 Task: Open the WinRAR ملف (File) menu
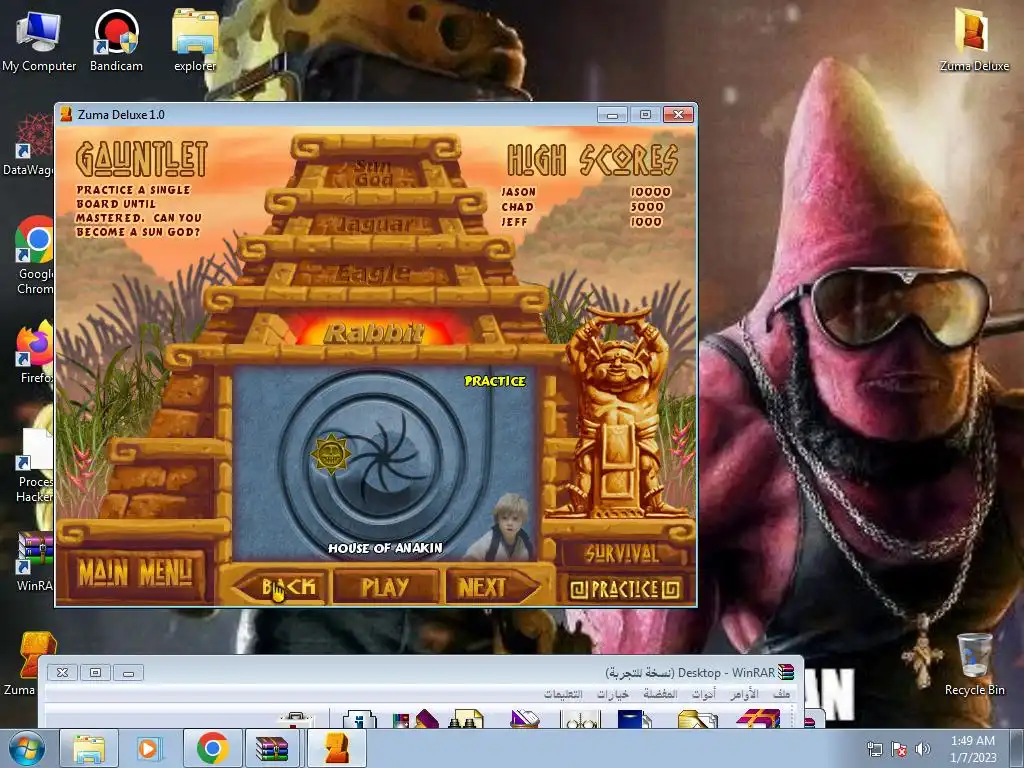[782, 694]
